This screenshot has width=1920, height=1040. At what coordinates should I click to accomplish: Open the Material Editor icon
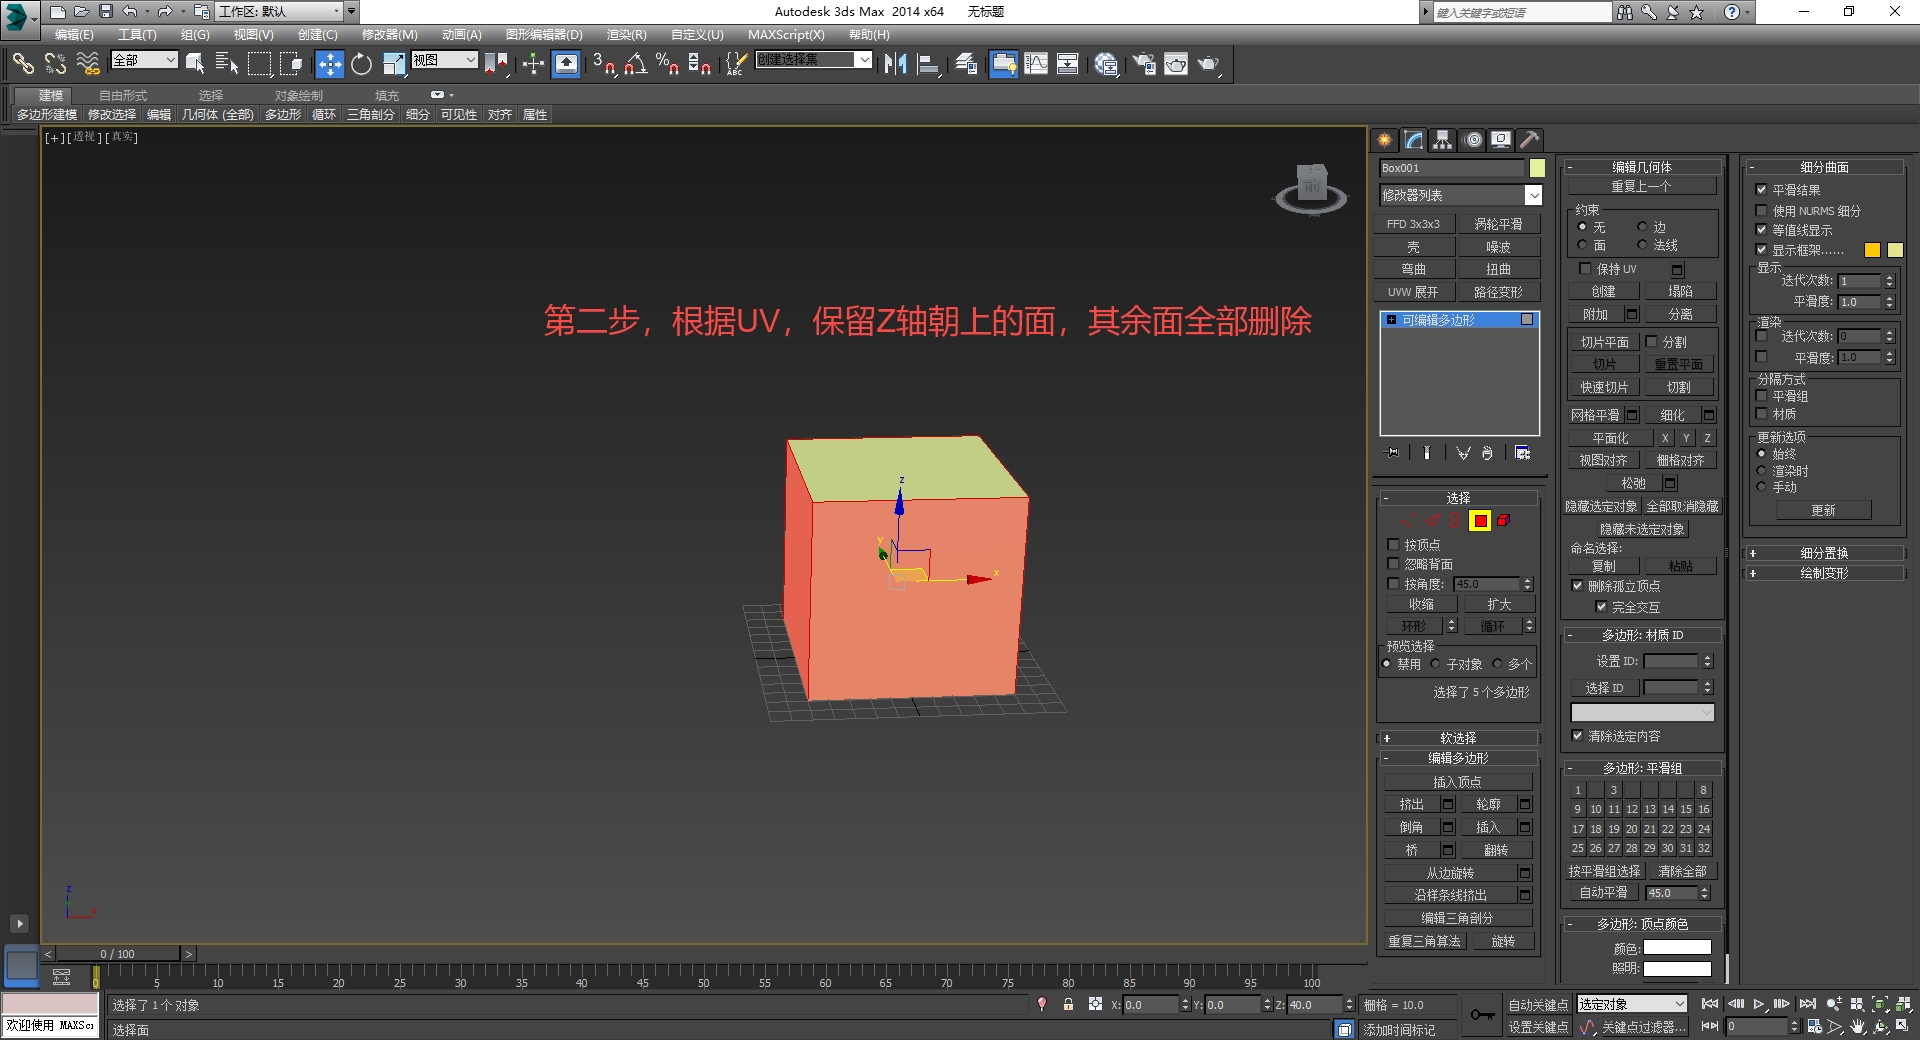[1105, 64]
